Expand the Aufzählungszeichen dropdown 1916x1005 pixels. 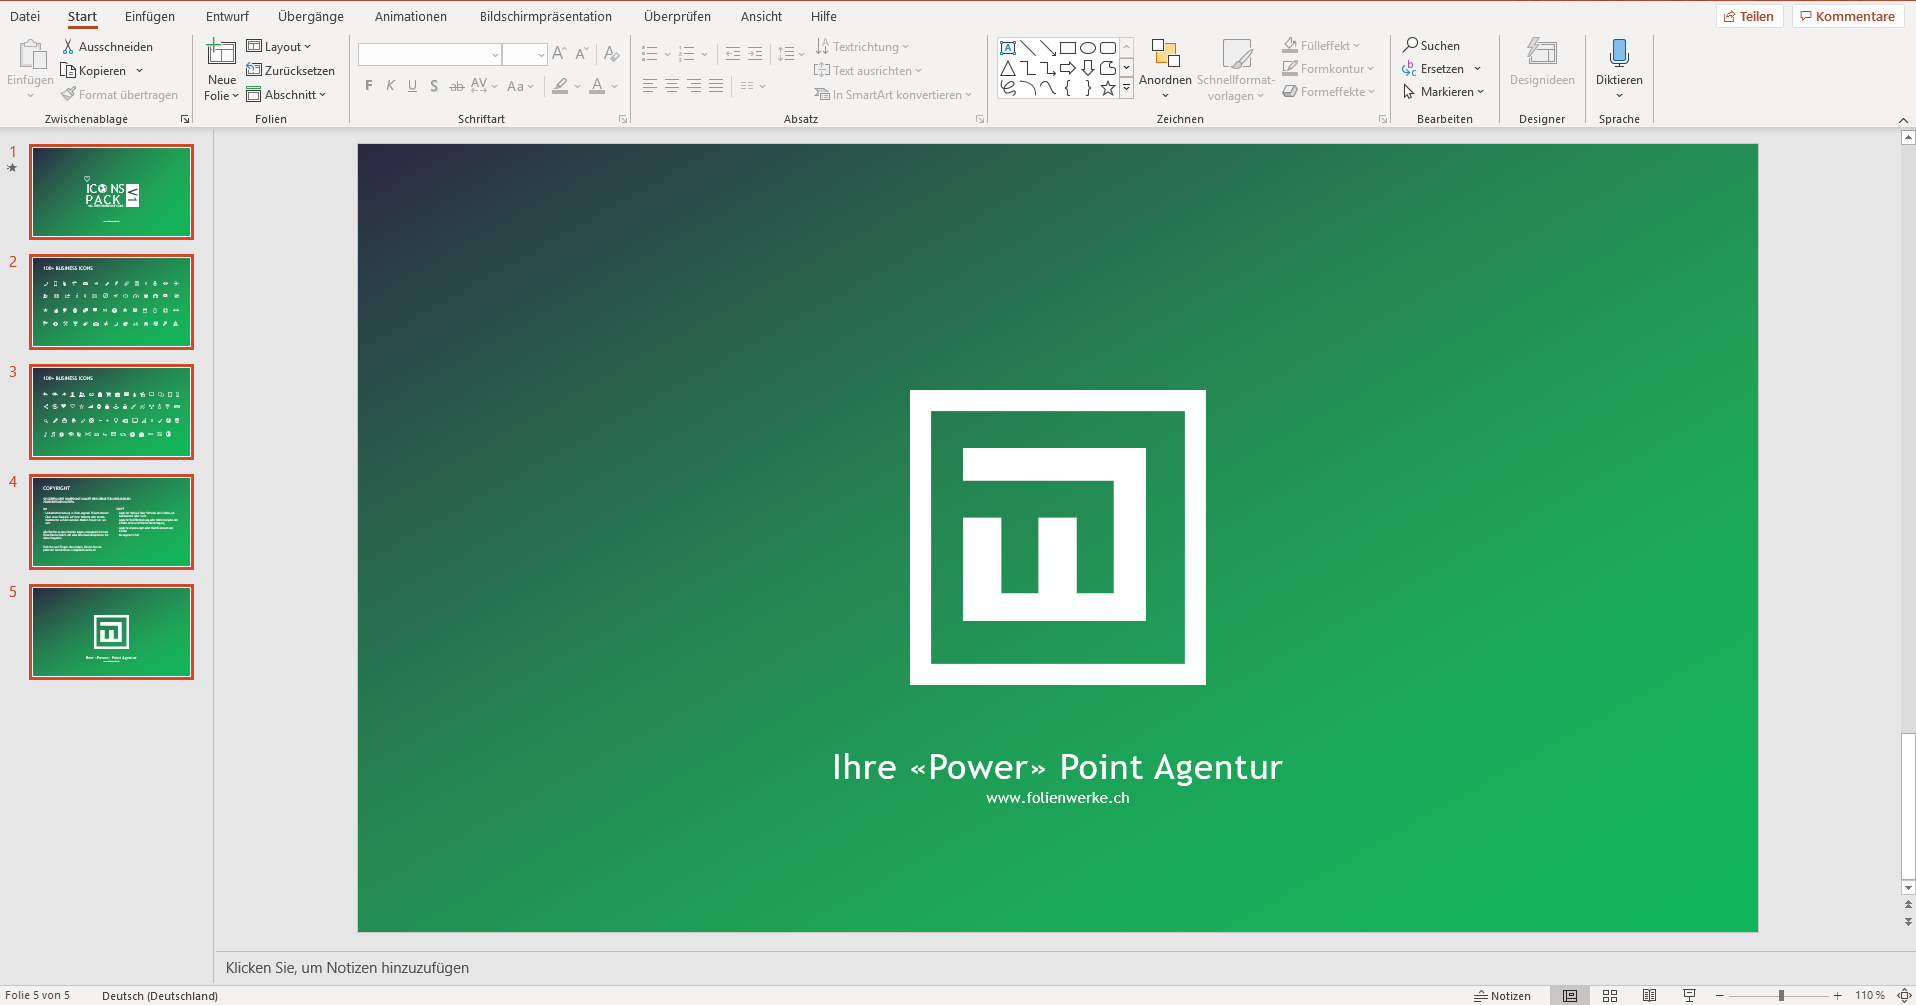(666, 54)
